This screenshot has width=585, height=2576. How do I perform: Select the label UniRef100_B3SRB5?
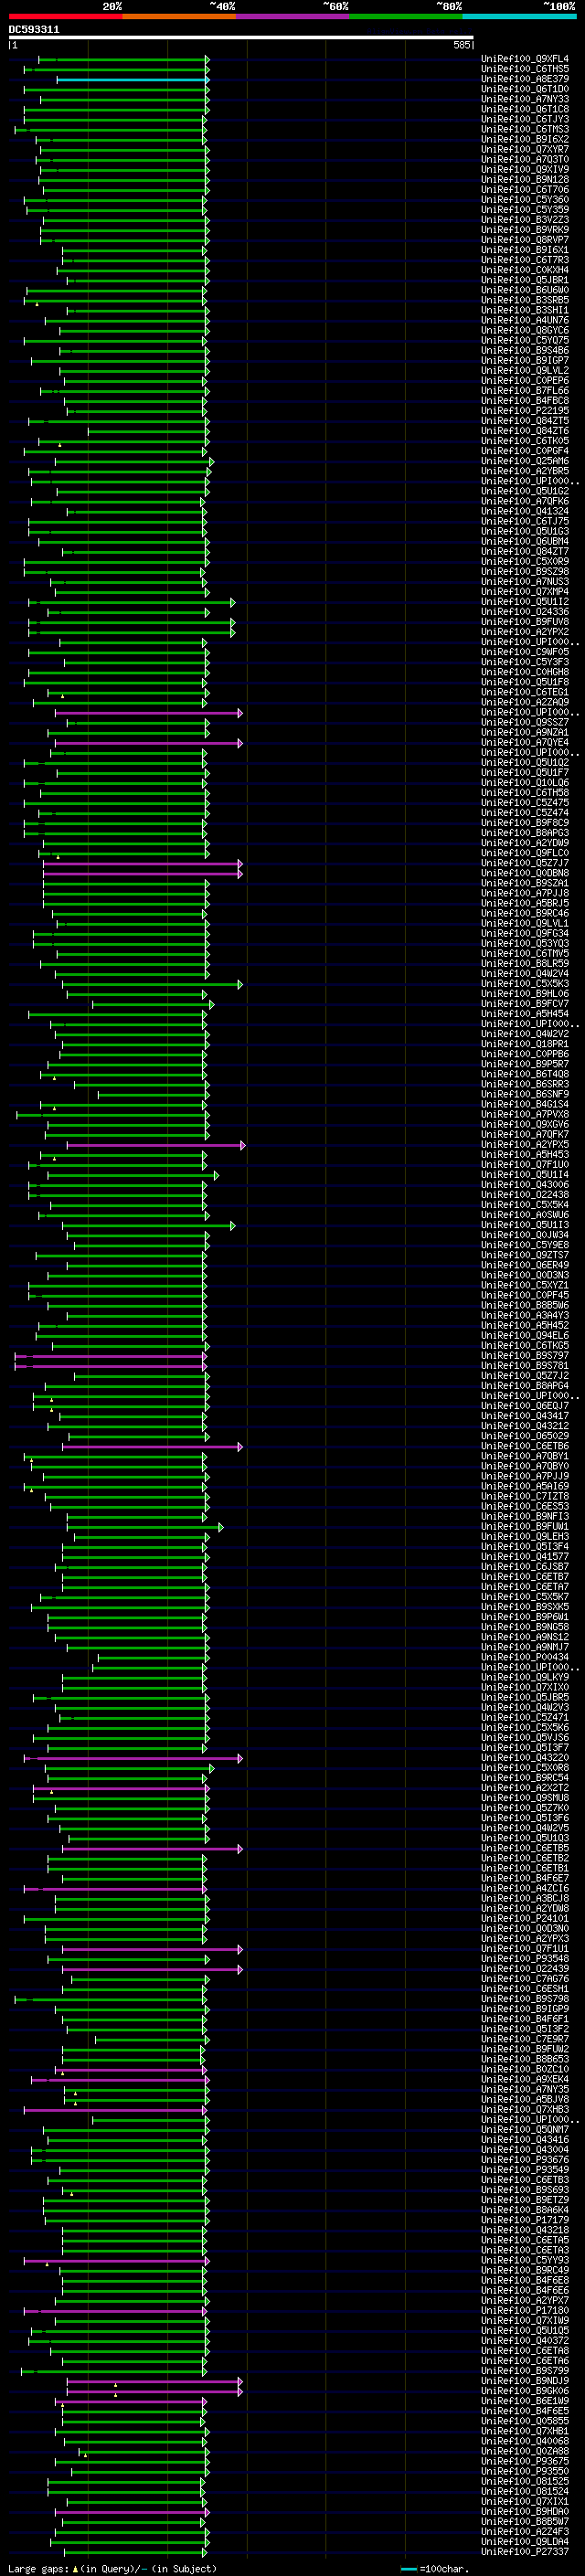point(525,300)
